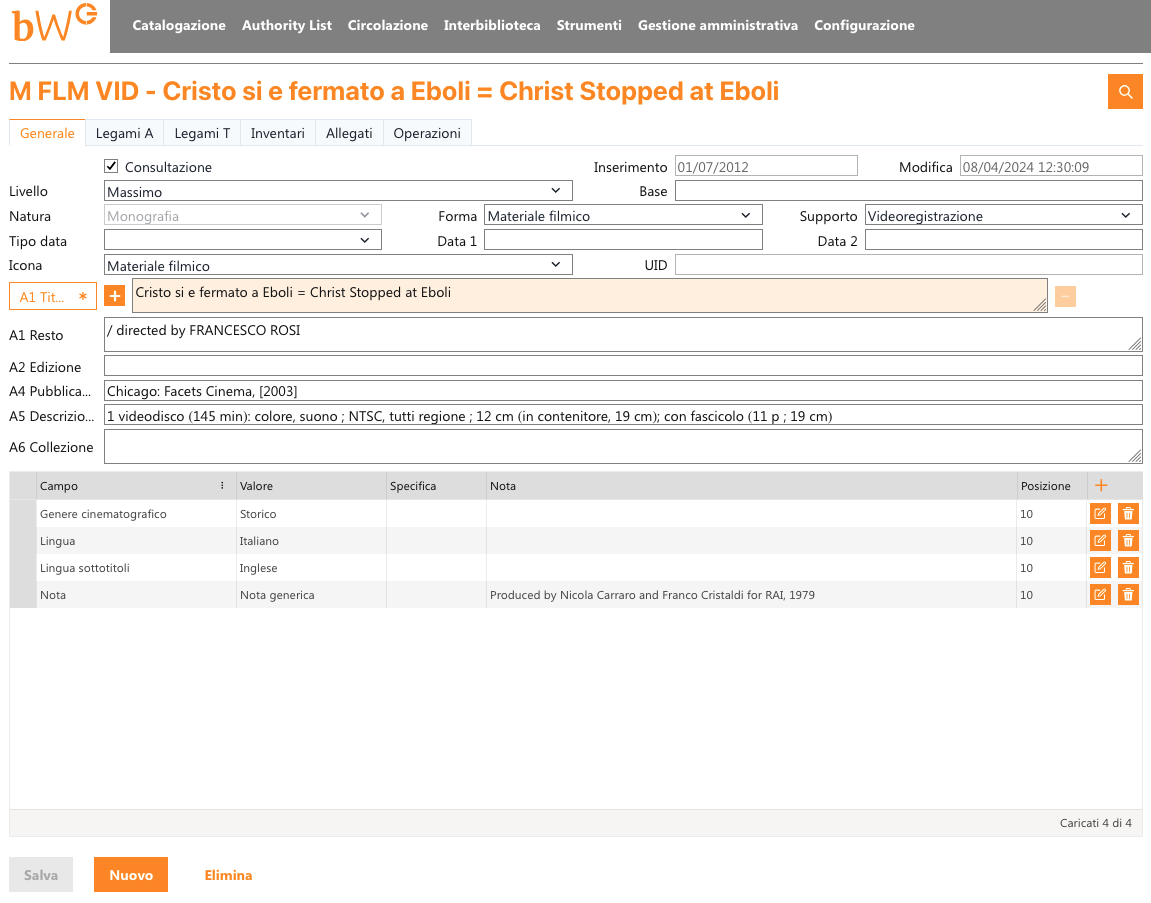Edit the Lingua sottotitoli row
The height and width of the screenshot is (903, 1151).
pos(1100,568)
